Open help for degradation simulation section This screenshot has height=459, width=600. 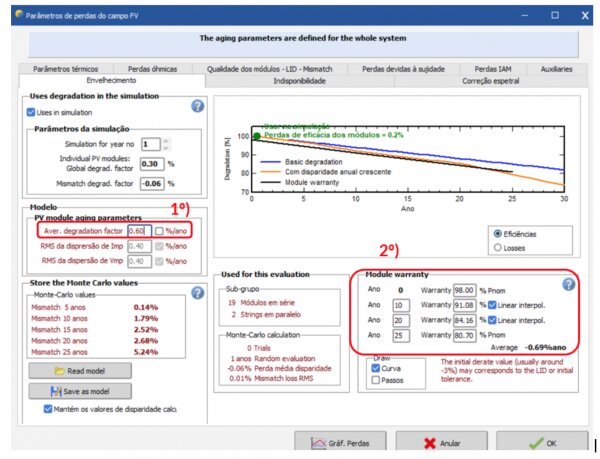197,104
